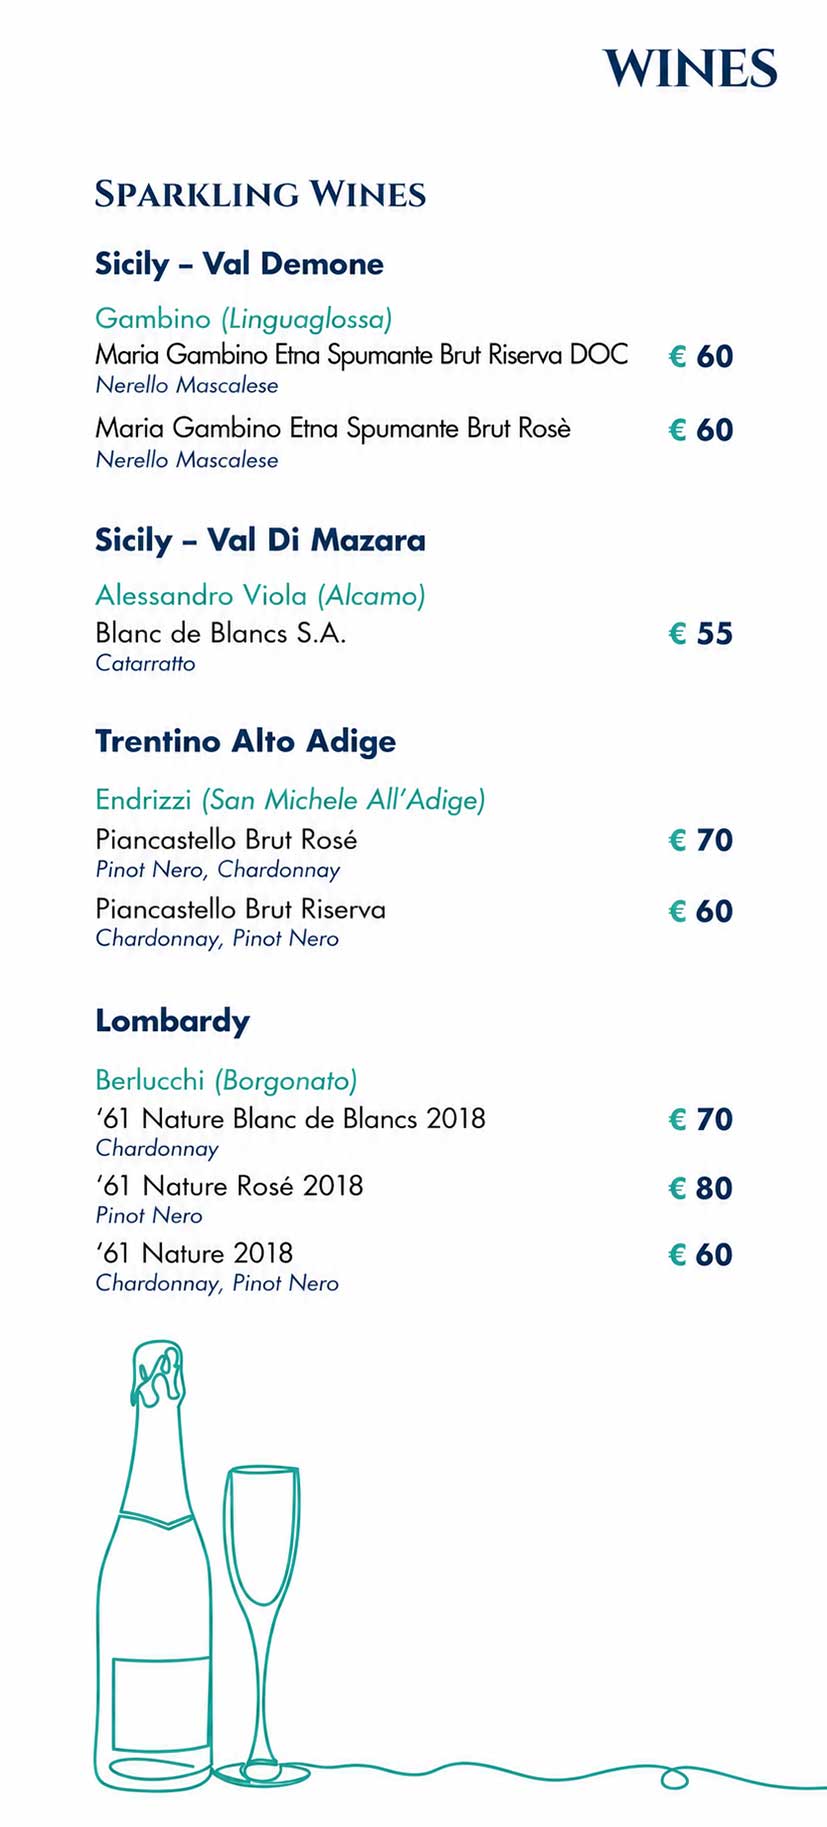Viewport: 827px width, 1827px height.
Task: Select Maria Gambino Etna Spumante Brut Rosè
Action: (333, 429)
